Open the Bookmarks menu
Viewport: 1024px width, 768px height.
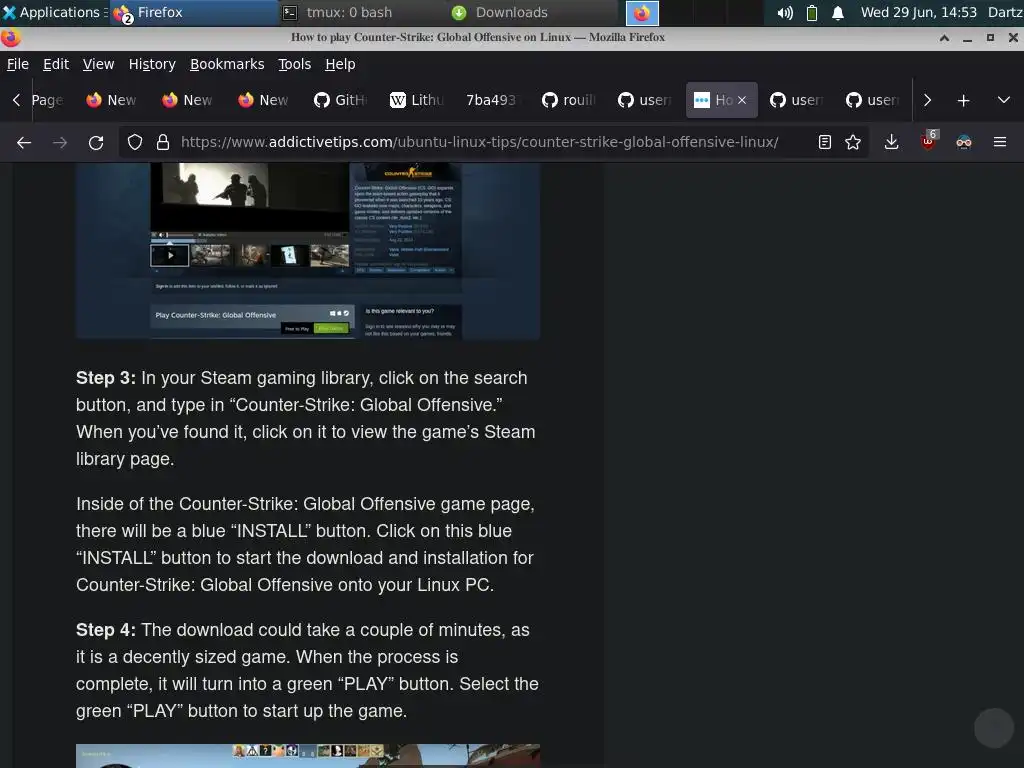coord(227,64)
